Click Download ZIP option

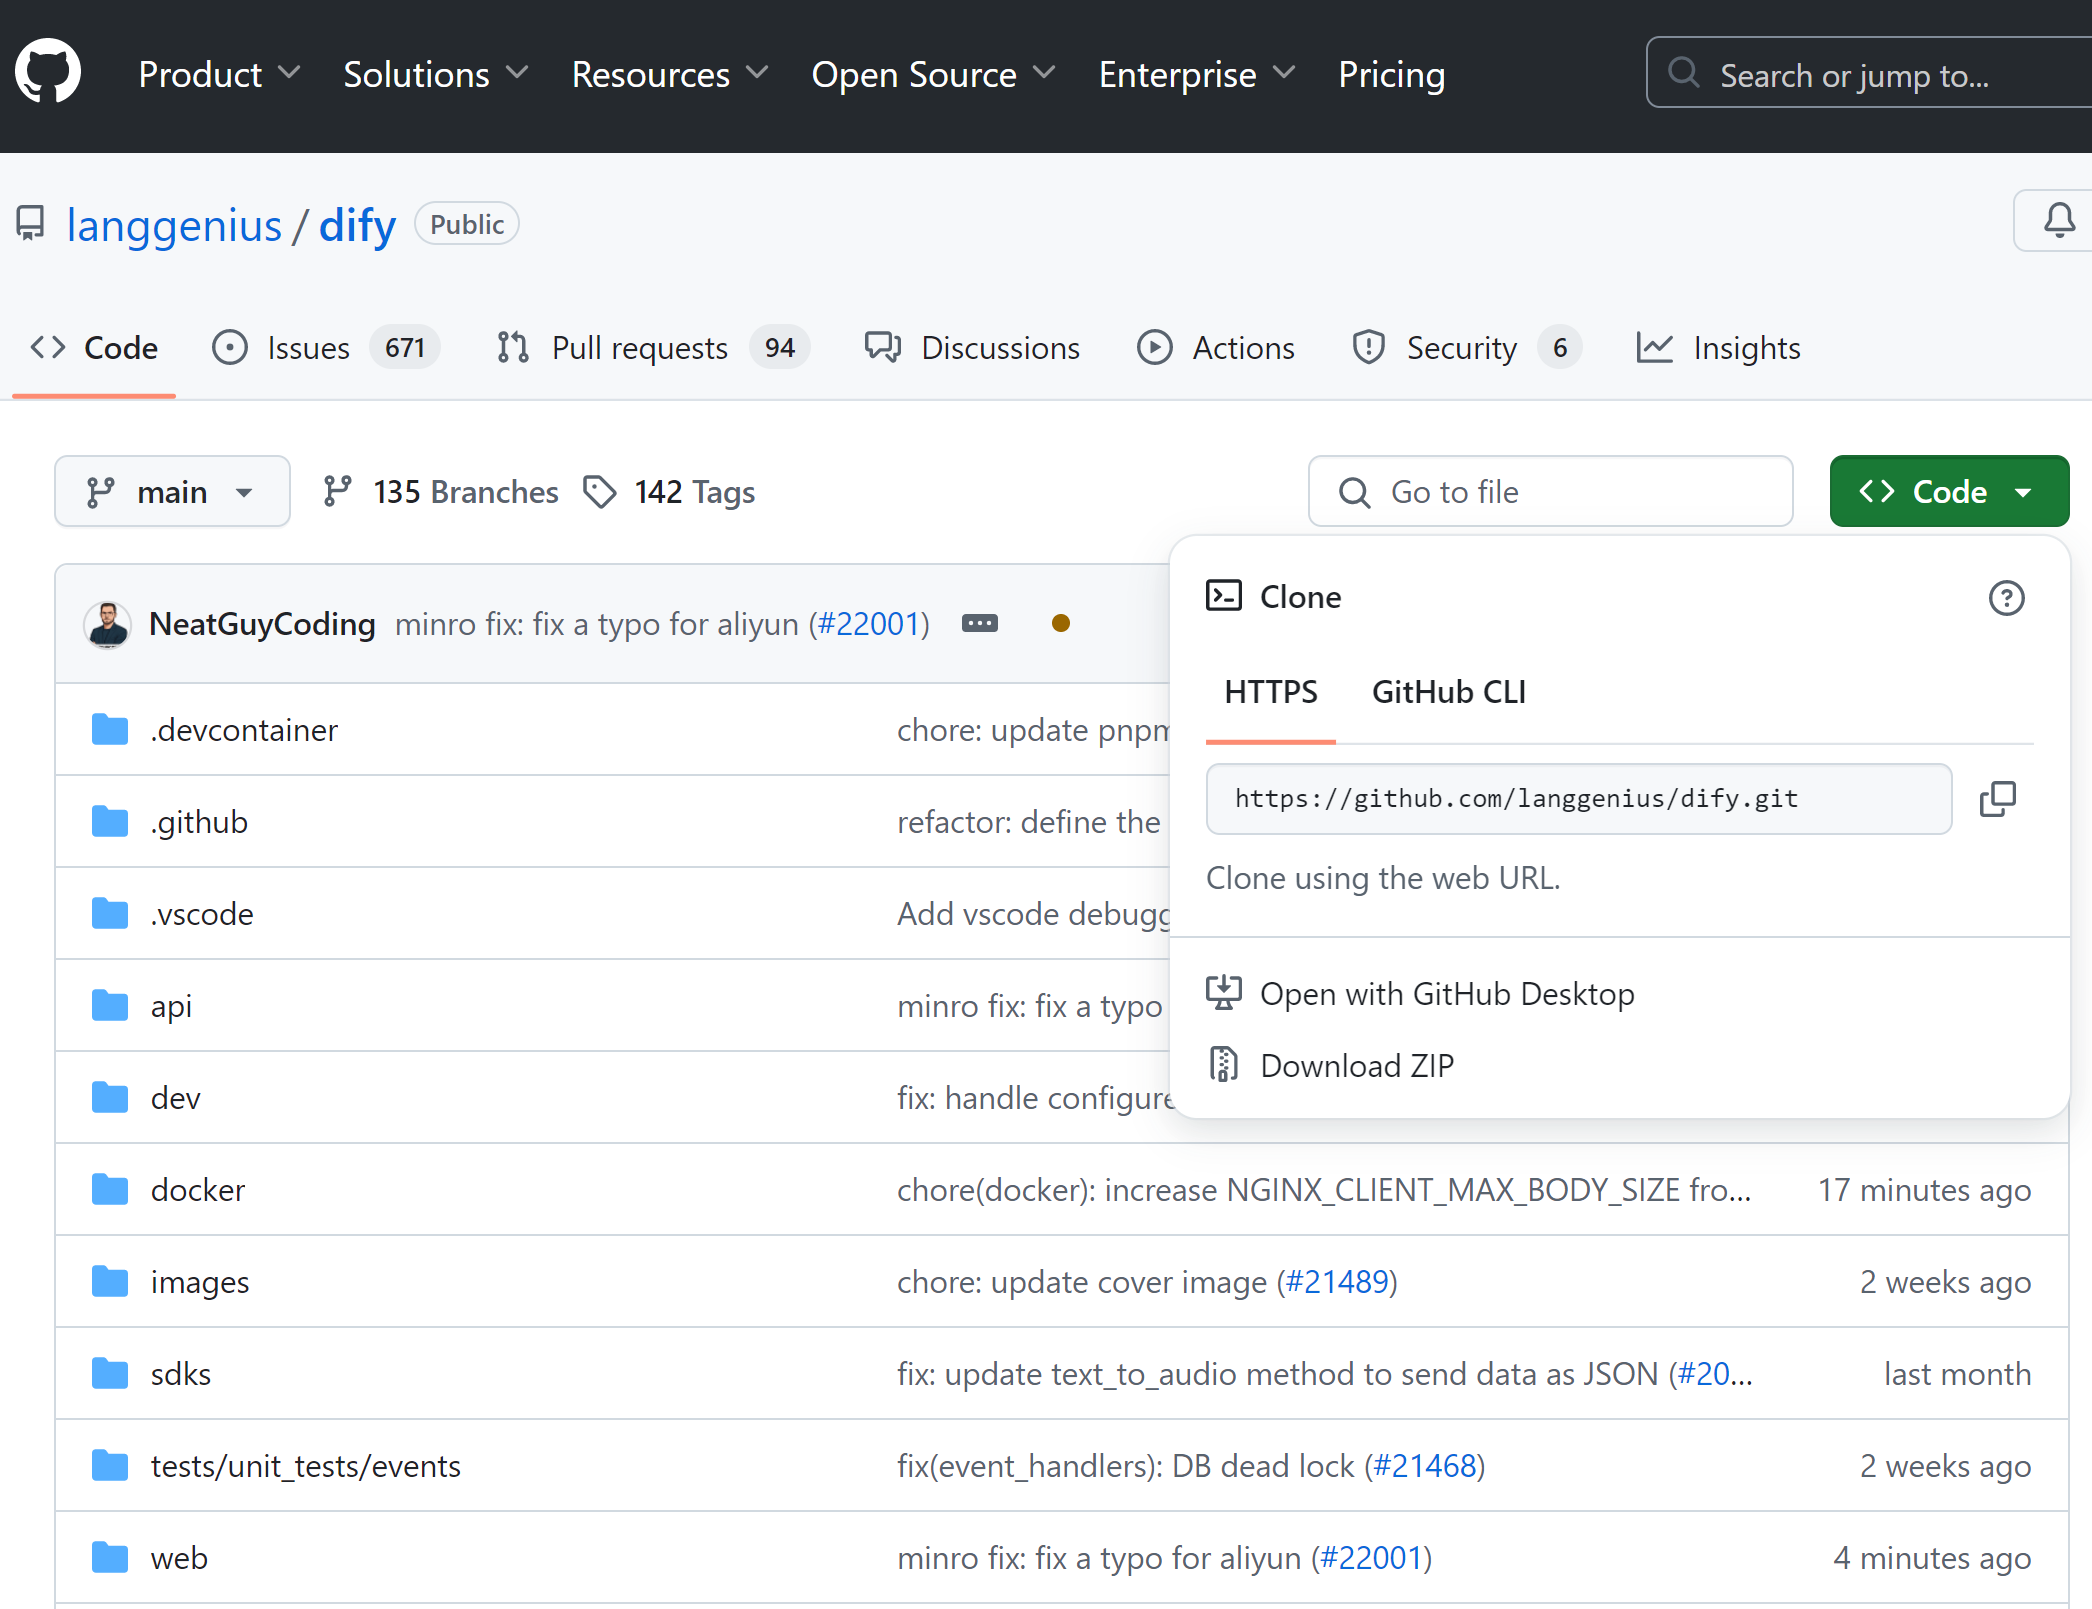[1357, 1066]
